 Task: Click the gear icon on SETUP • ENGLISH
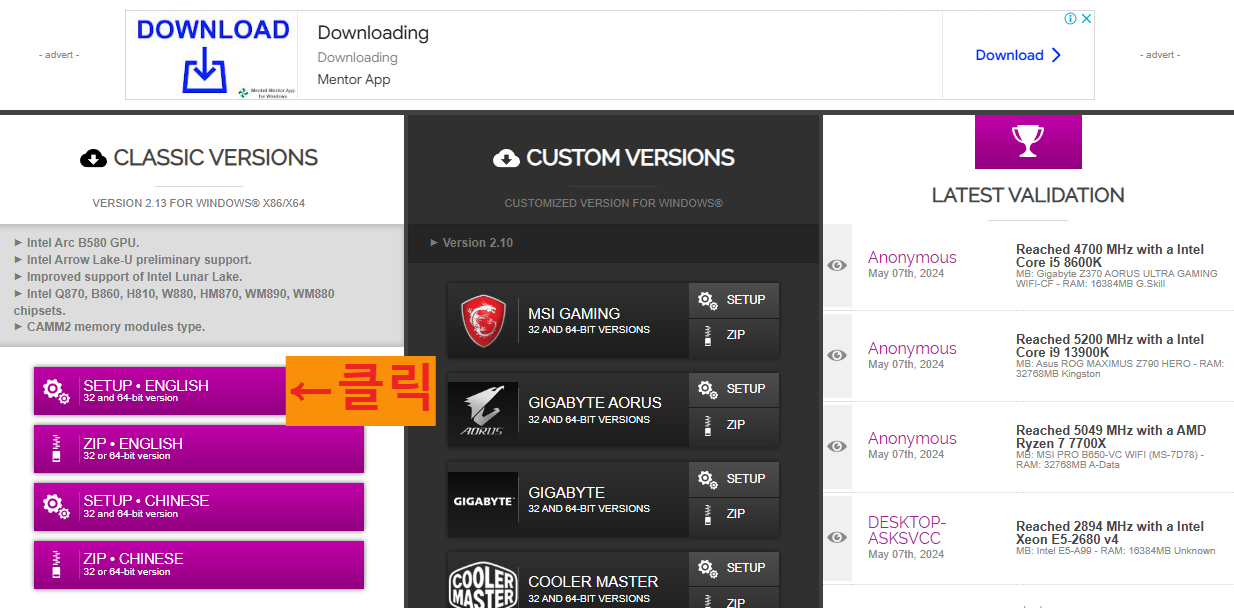click(x=57, y=391)
